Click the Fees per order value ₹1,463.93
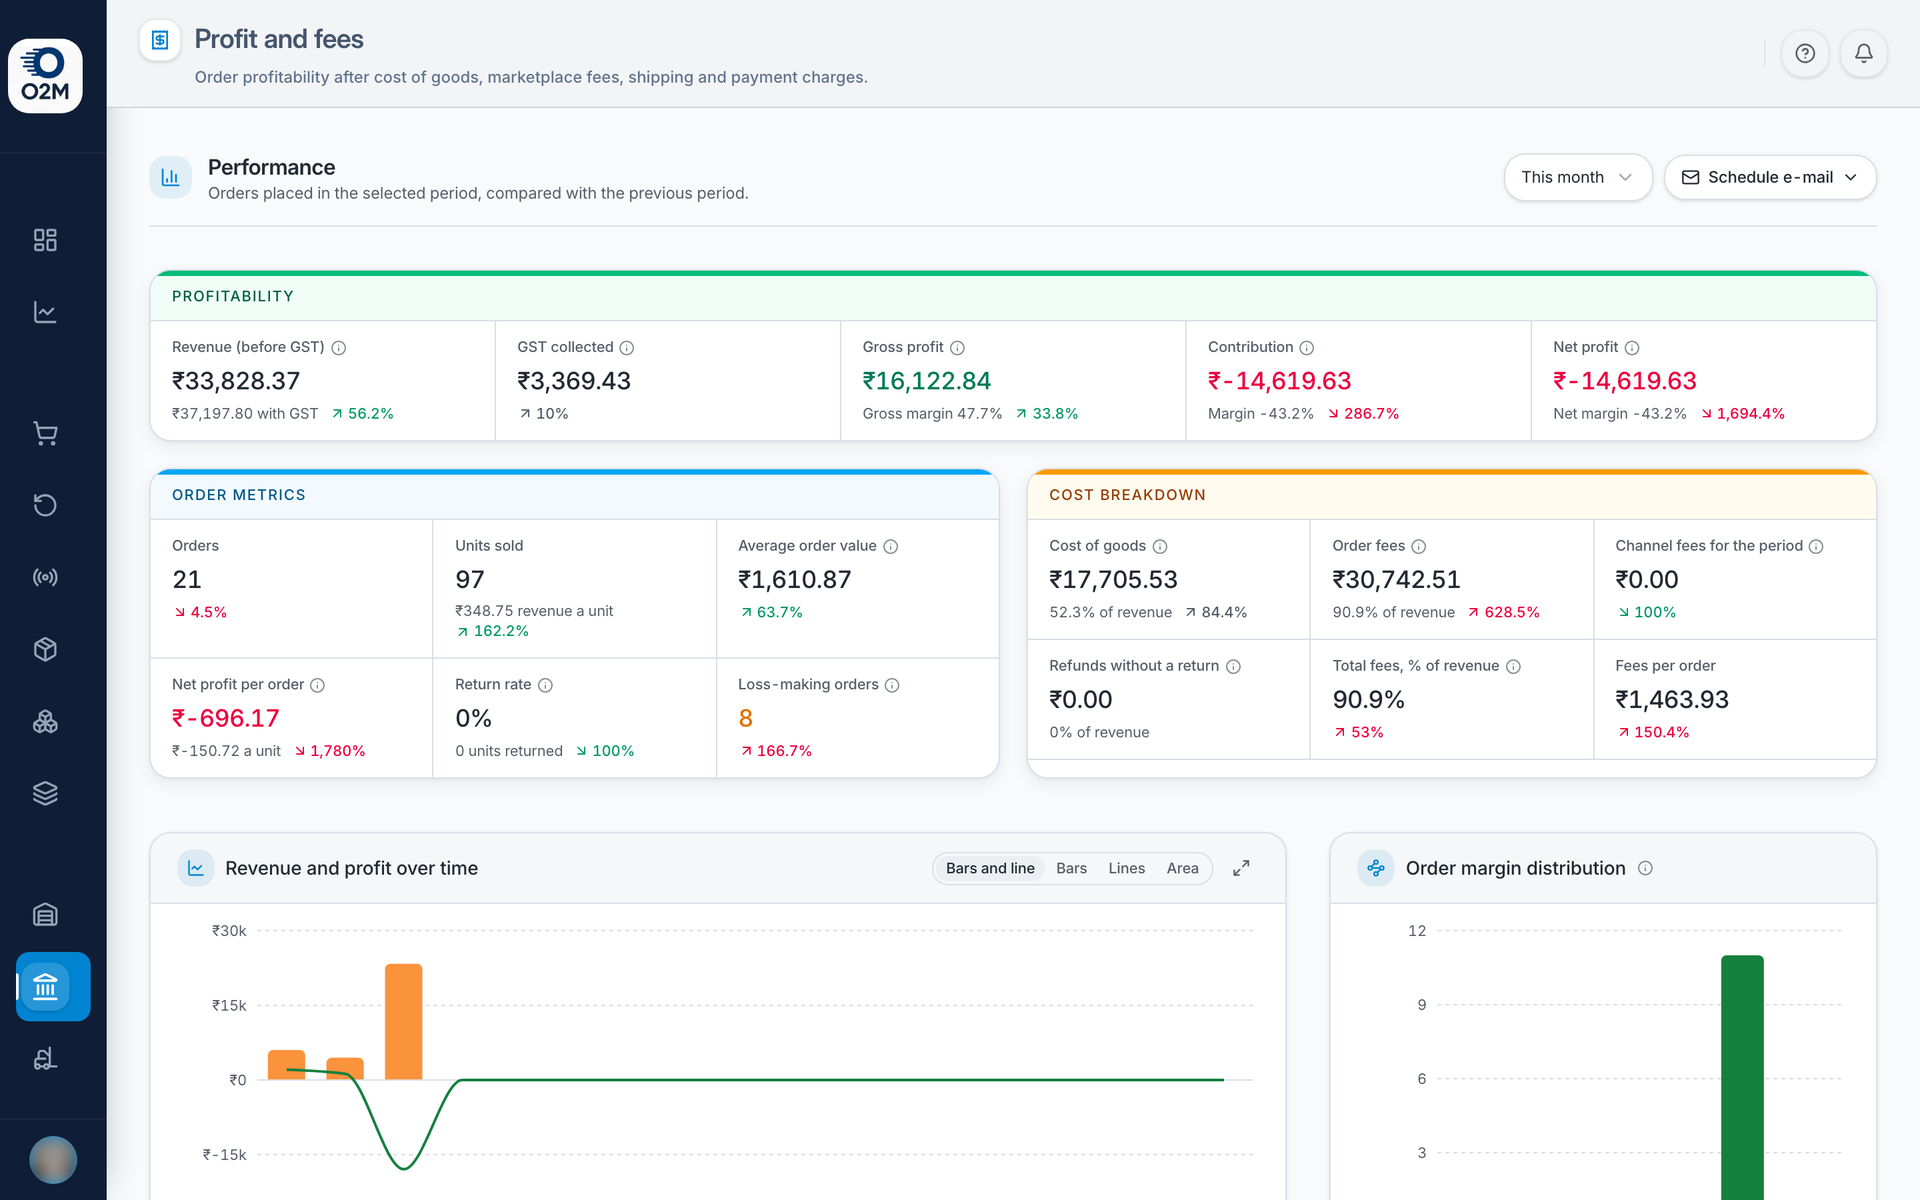This screenshot has height=1200, width=1920. [x=1672, y=699]
